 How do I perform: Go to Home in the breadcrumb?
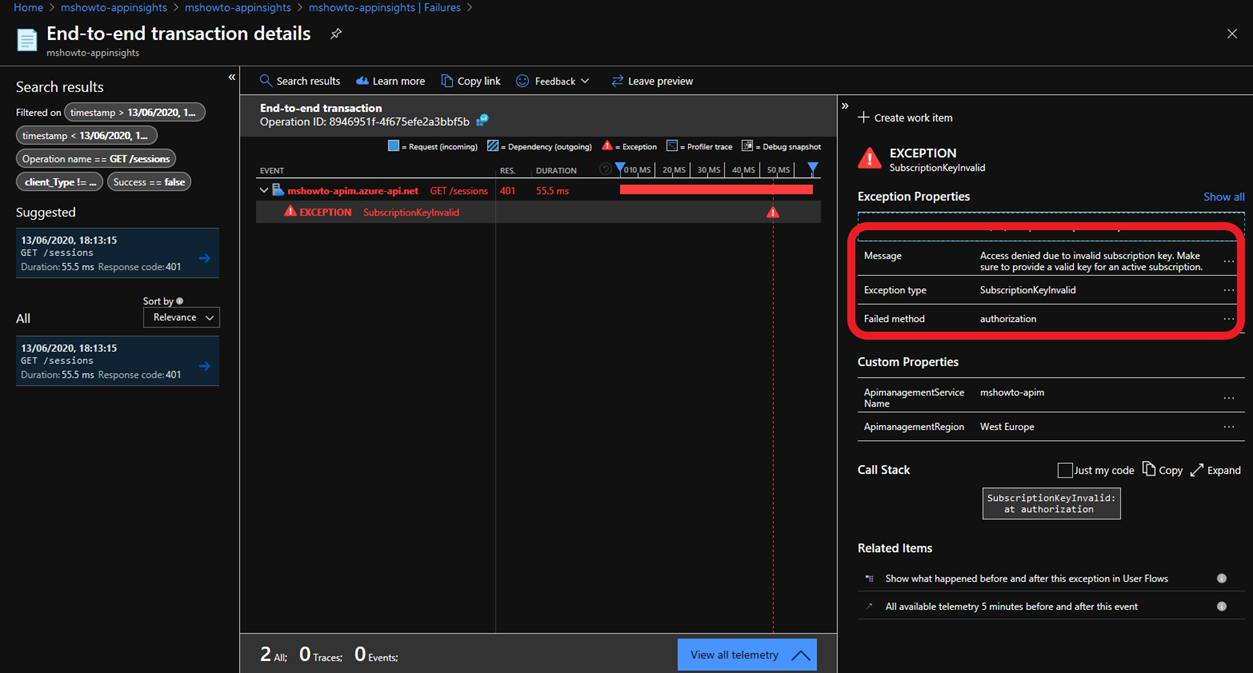coord(28,7)
